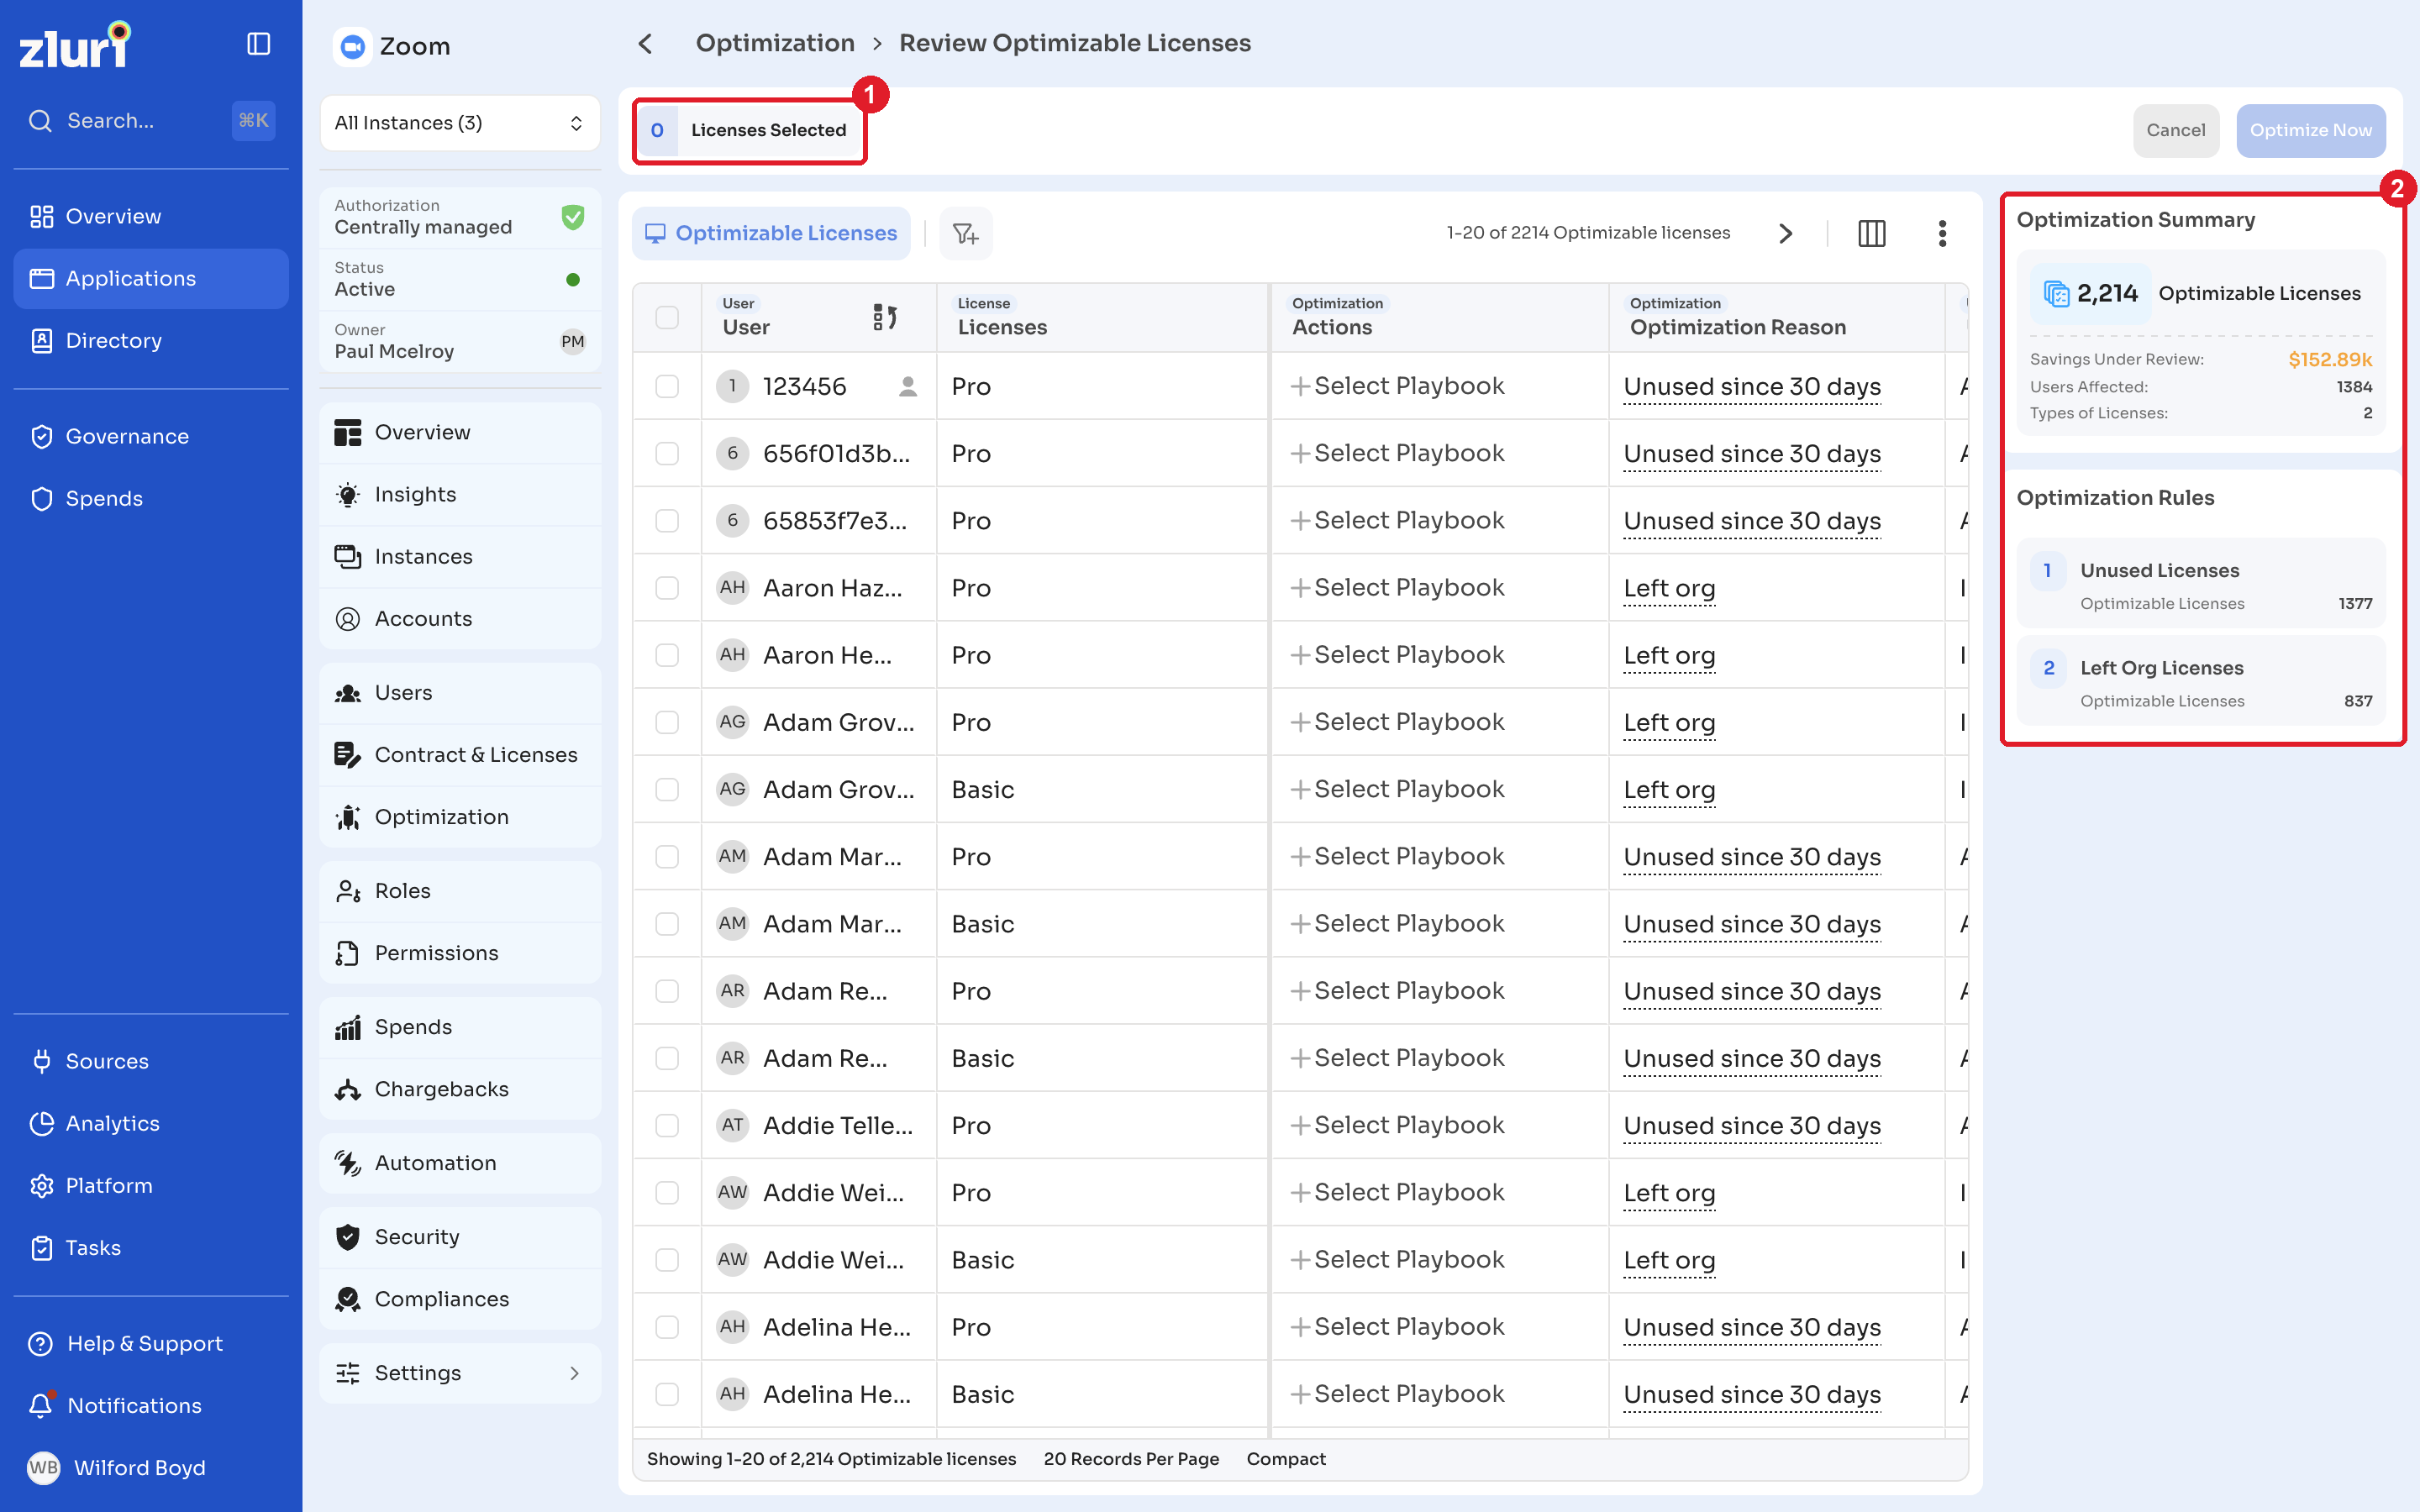Click Optimization breadcrumb link
This screenshot has height=1512, width=2420.
point(775,43)
